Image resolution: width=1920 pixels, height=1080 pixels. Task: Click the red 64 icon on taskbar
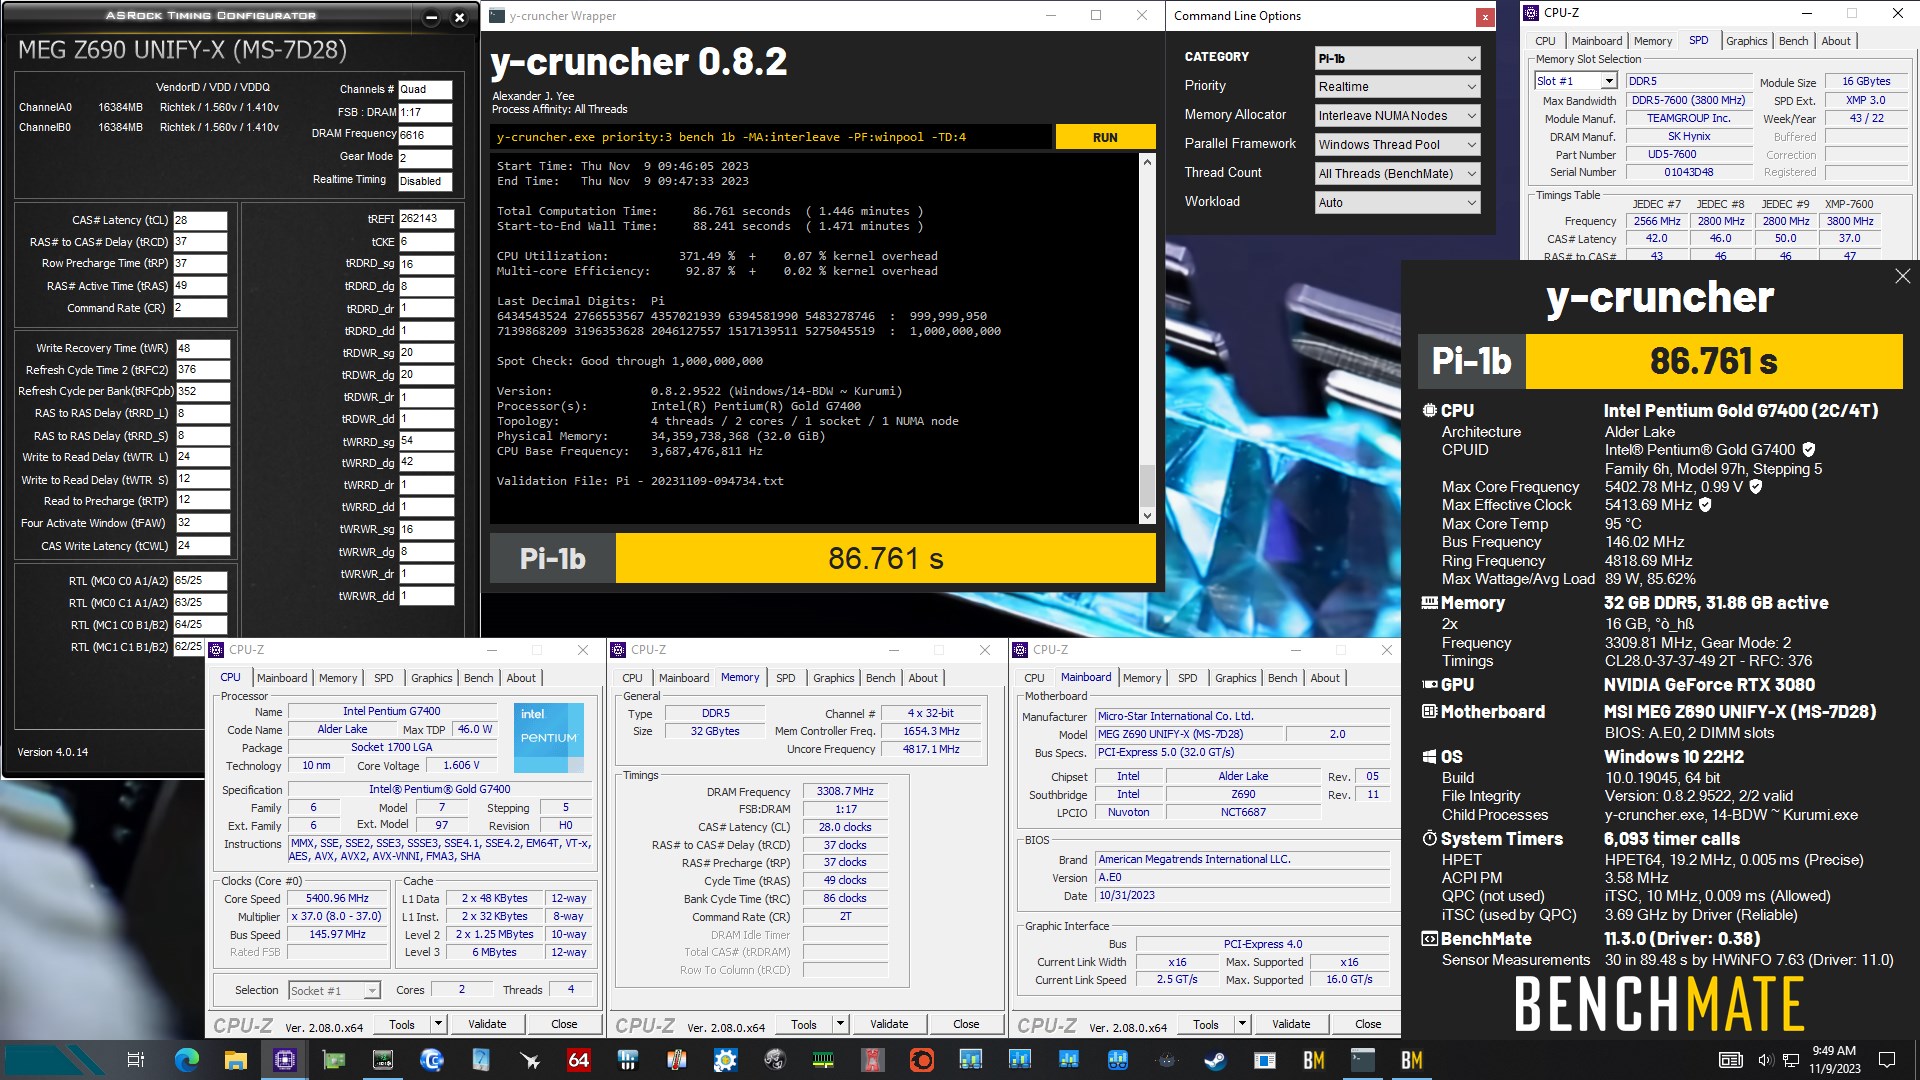[578, 1060]
